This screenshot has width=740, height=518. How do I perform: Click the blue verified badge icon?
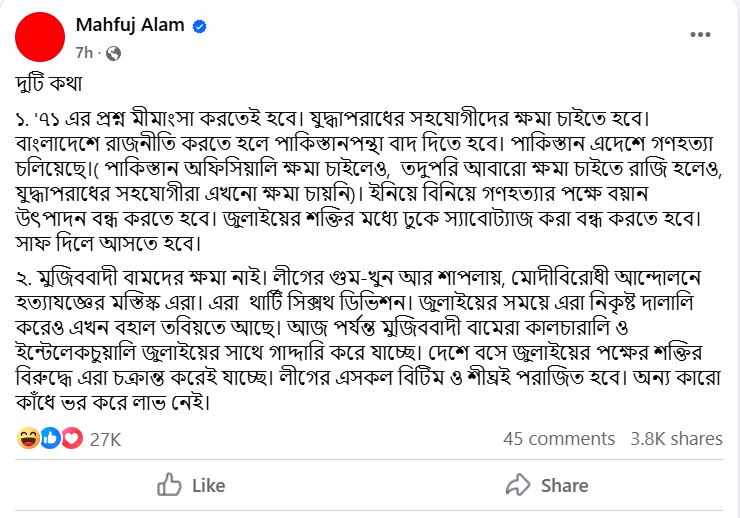tap(200, 26)
